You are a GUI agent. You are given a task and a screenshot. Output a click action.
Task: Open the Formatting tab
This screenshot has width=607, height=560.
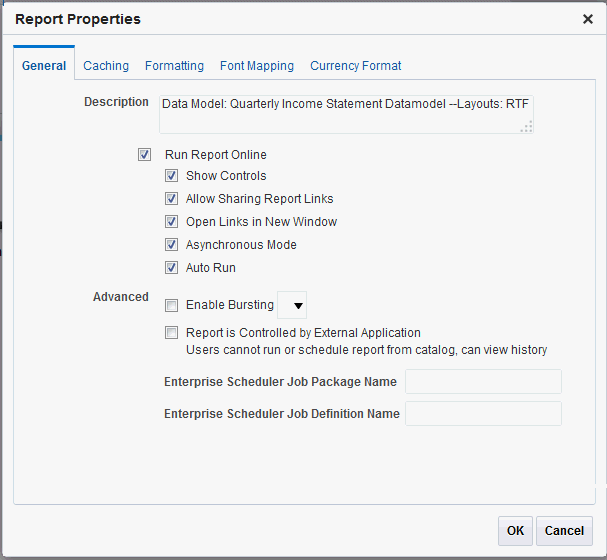[174, 65]
